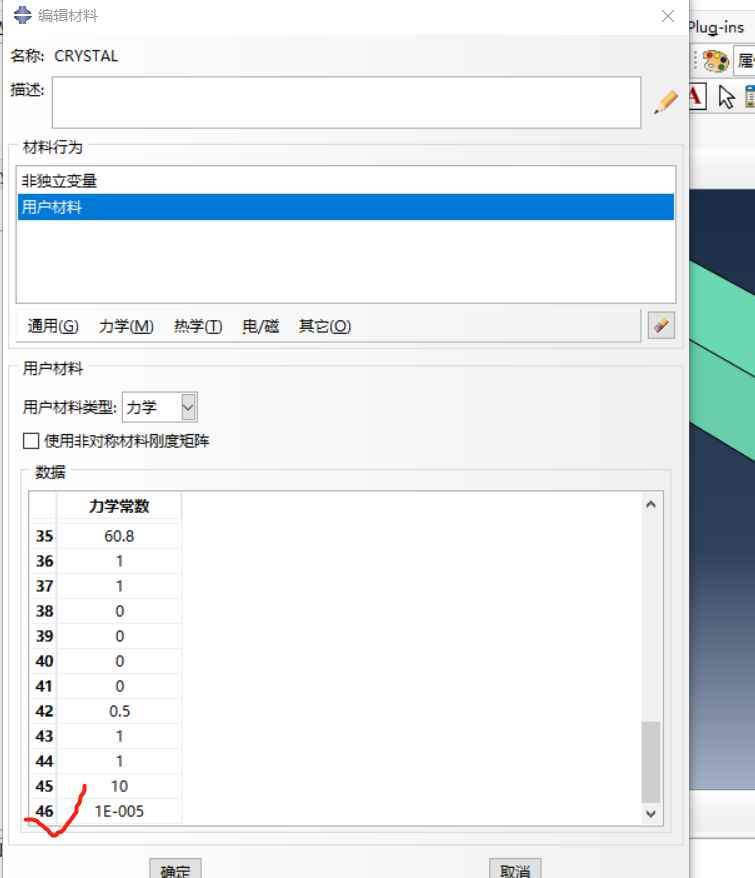755x878 pixels.
Task: Select cell with value 0.5
Action: pyautogui.click(x=119, y=711)
